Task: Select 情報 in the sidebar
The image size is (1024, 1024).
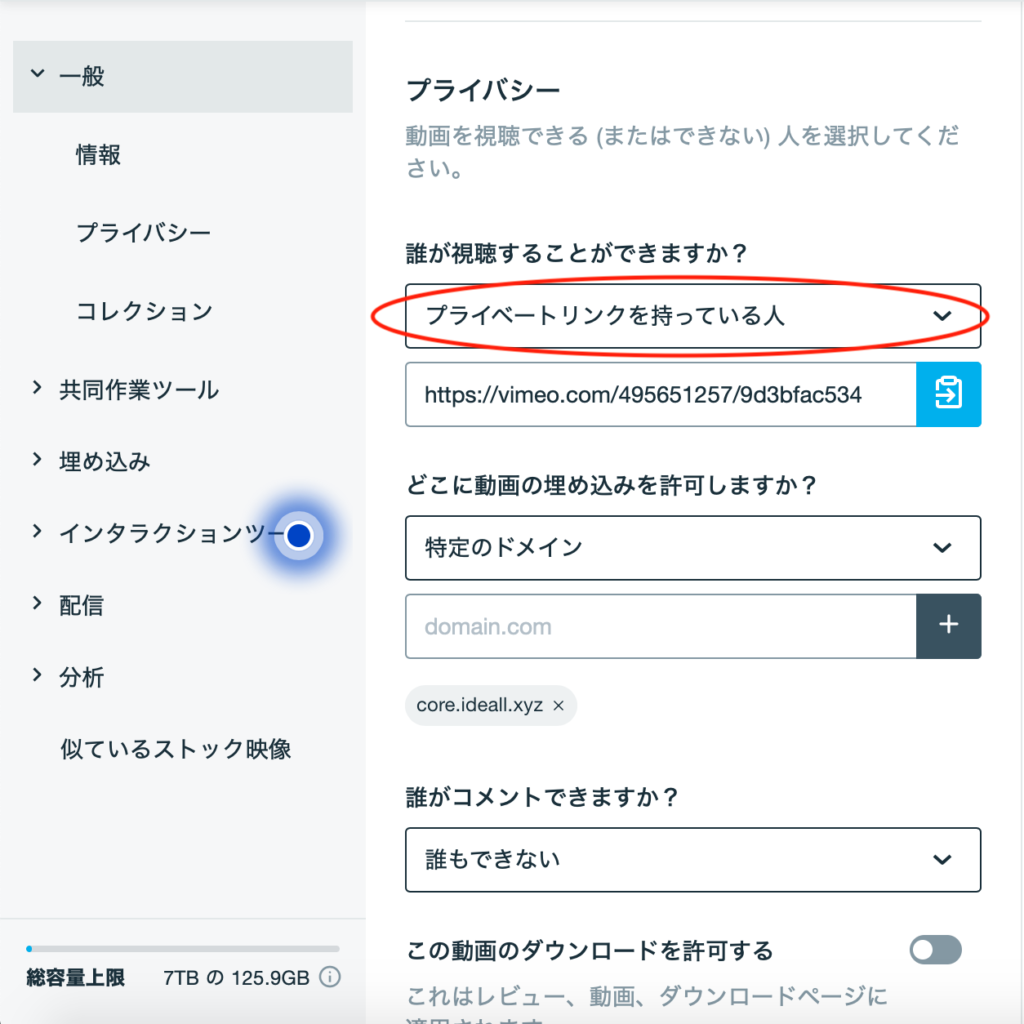Action: click(x=99, y=155)
